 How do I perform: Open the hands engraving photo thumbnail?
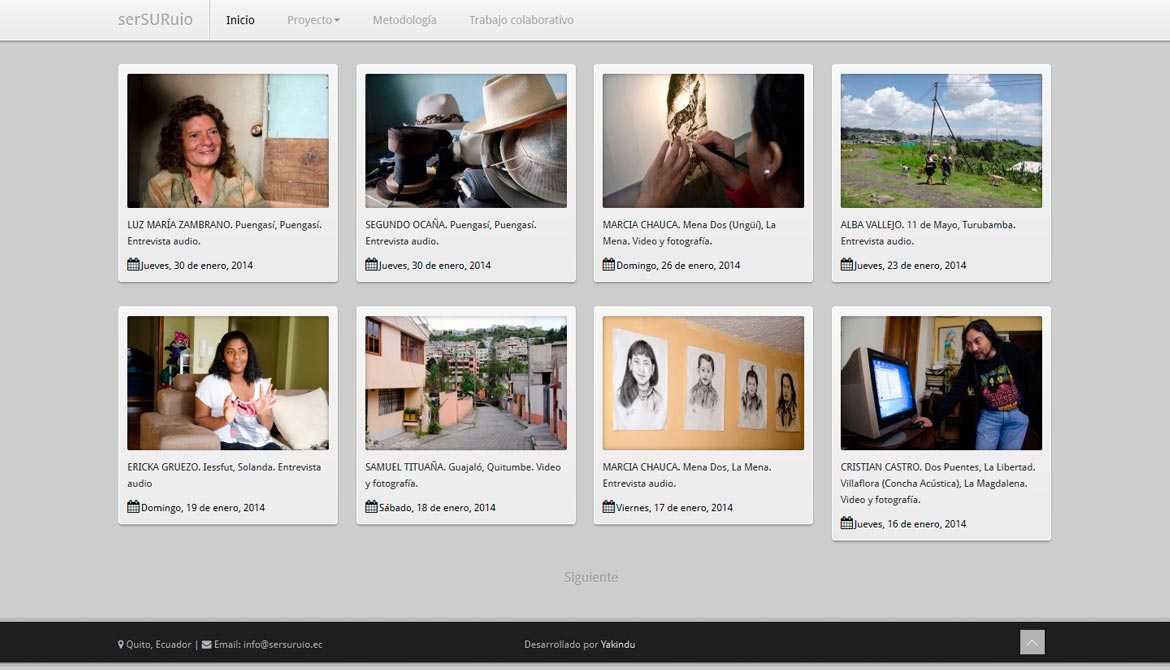(x=703, y=140)
